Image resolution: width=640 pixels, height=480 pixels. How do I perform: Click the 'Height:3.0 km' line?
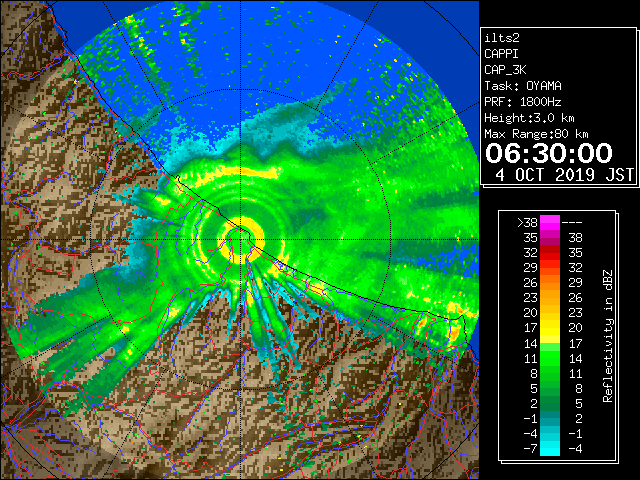(529, 118)
